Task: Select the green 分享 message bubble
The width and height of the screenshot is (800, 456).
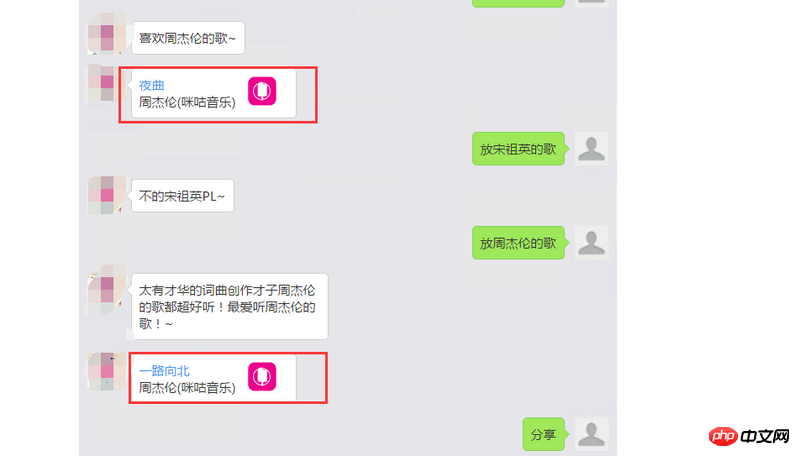Action: coord(545,435)
